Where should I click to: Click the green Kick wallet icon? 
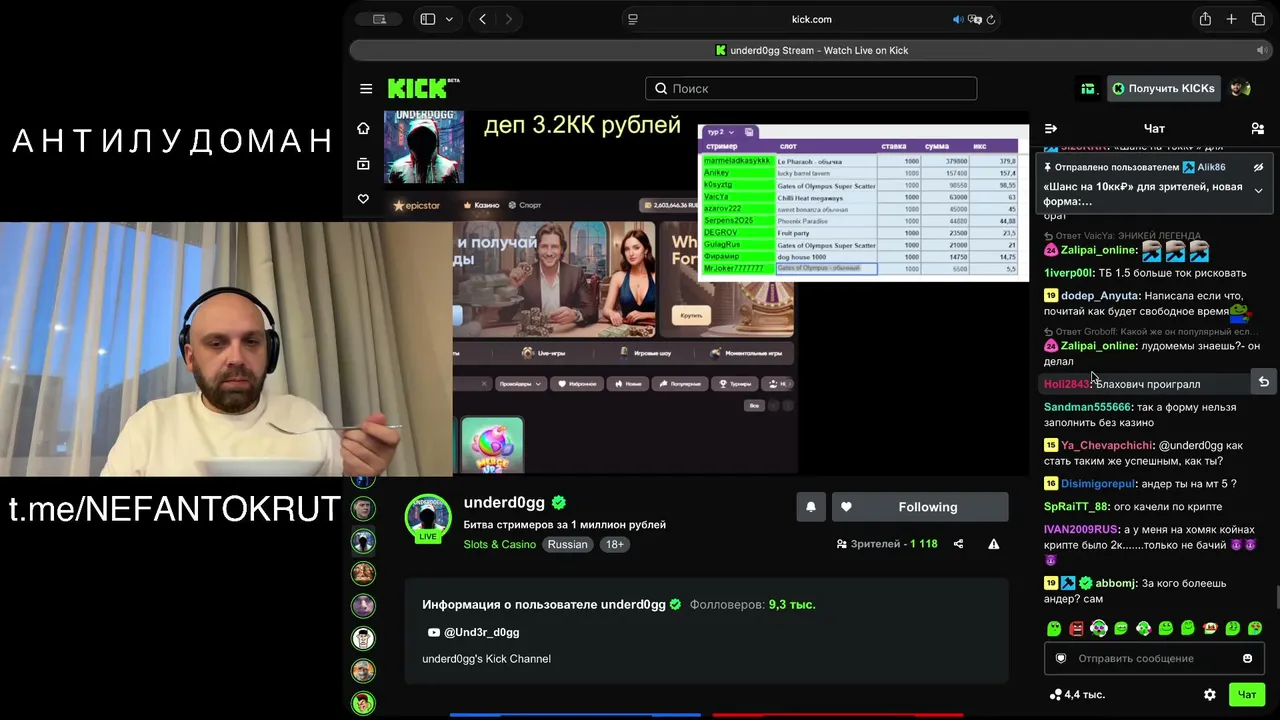tap(1088, 89)
